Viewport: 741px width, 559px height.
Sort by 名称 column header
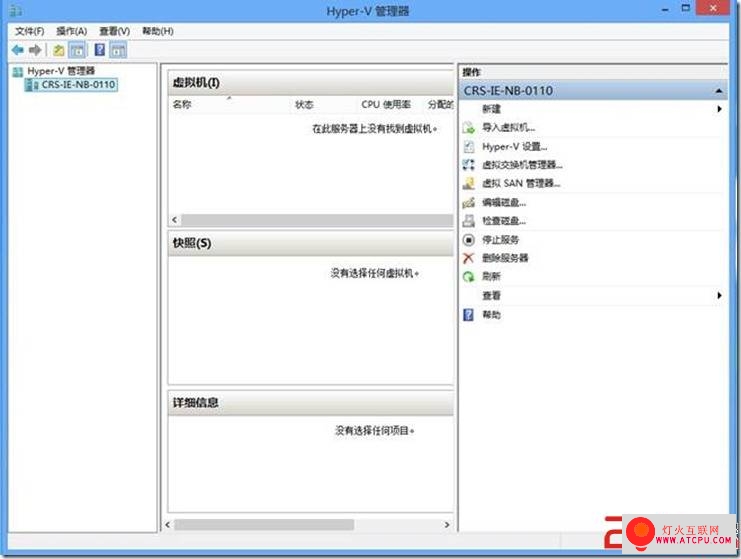click(182, 104)
